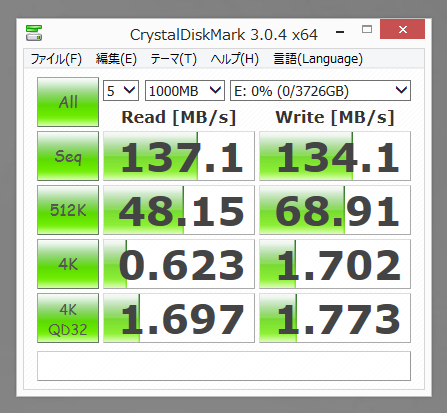Open the ヘルプ(H) menu
Screen dimensions: 447x413
pos(235,59)
